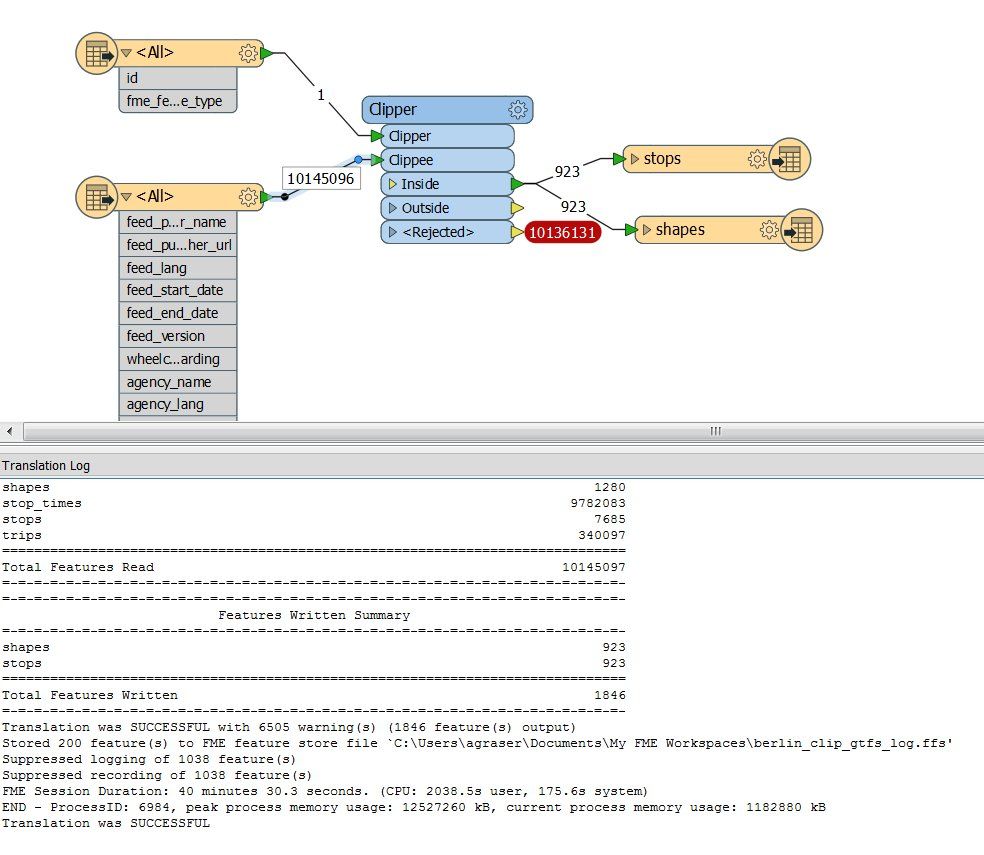Click the top reader table icon
Image resolution: width=984 pixels, height=855 pixels.
point(97,53)
